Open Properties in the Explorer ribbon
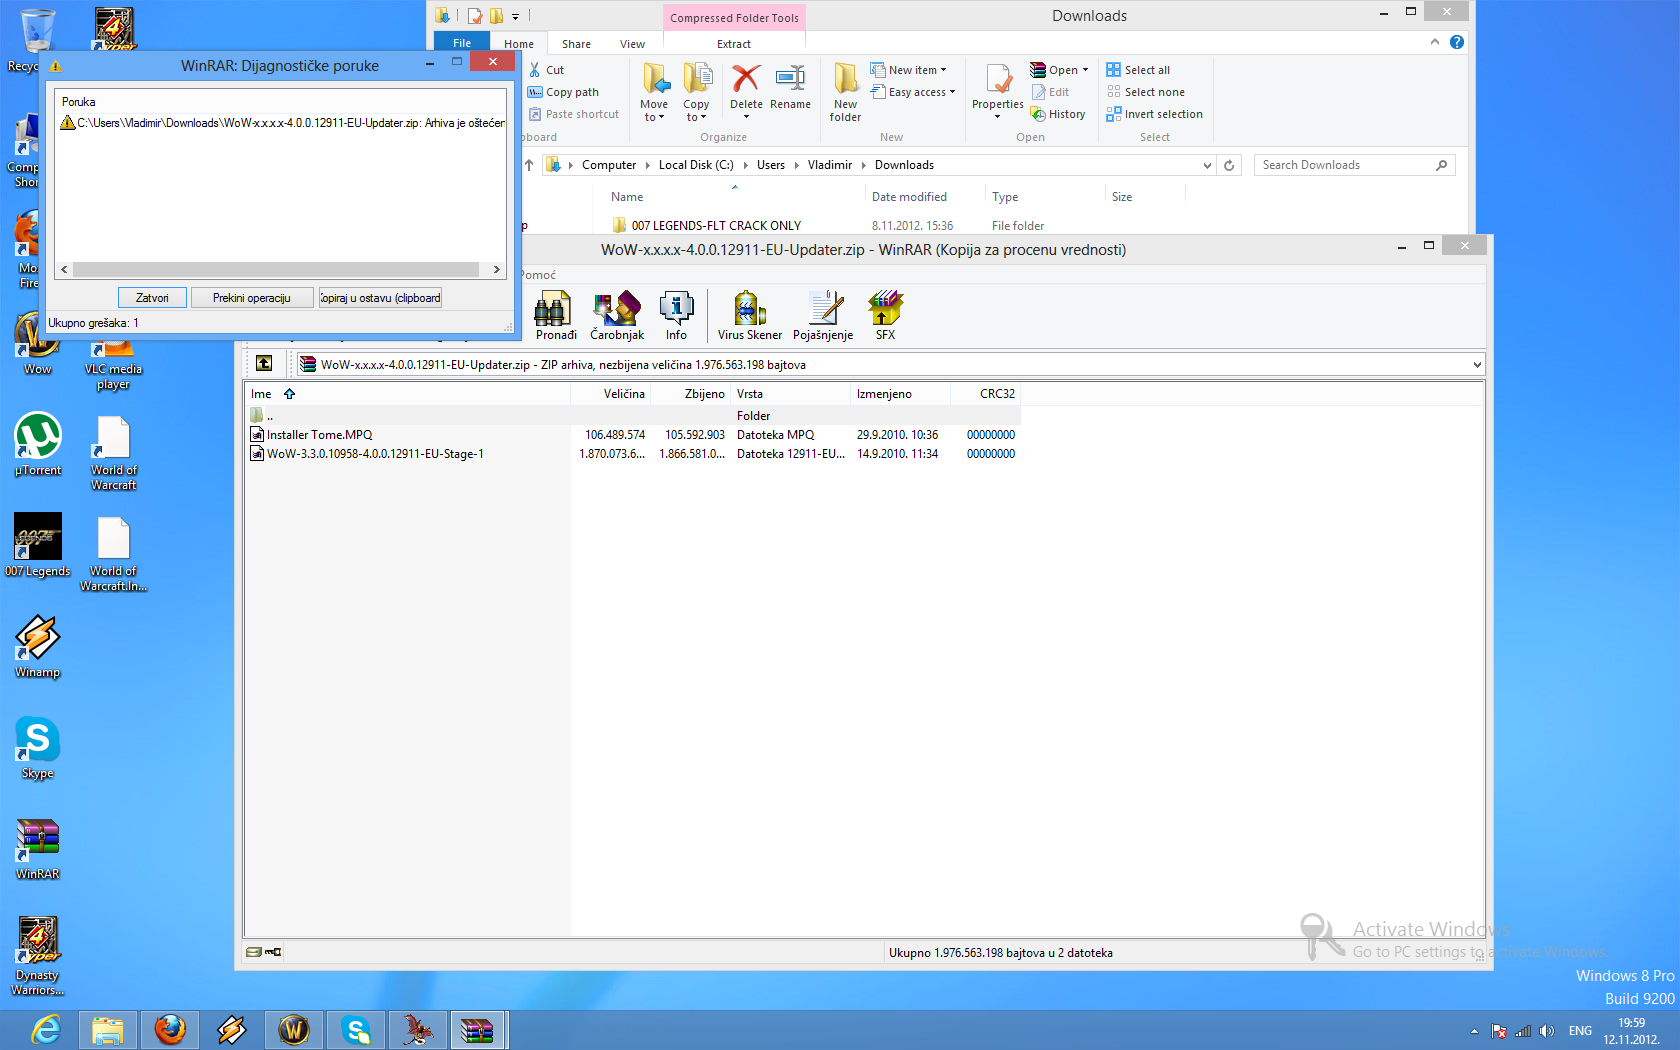This screenshot has width=1680, height=1050. [997, 90]
